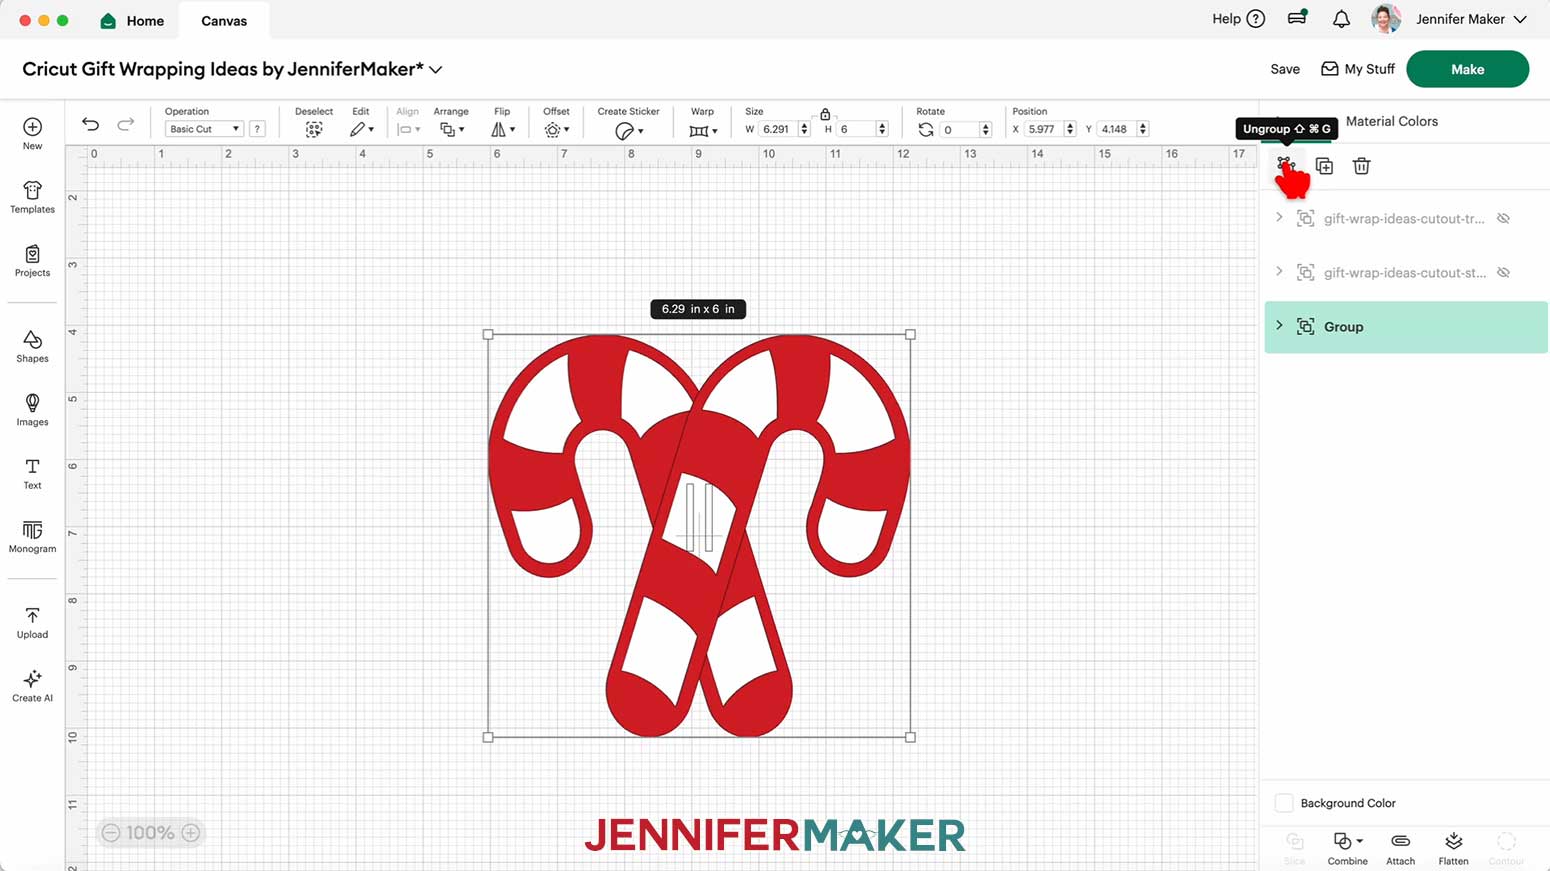Open the Projects panel
Viewport: 1550px width, 871px height.
tap(32, 261)
